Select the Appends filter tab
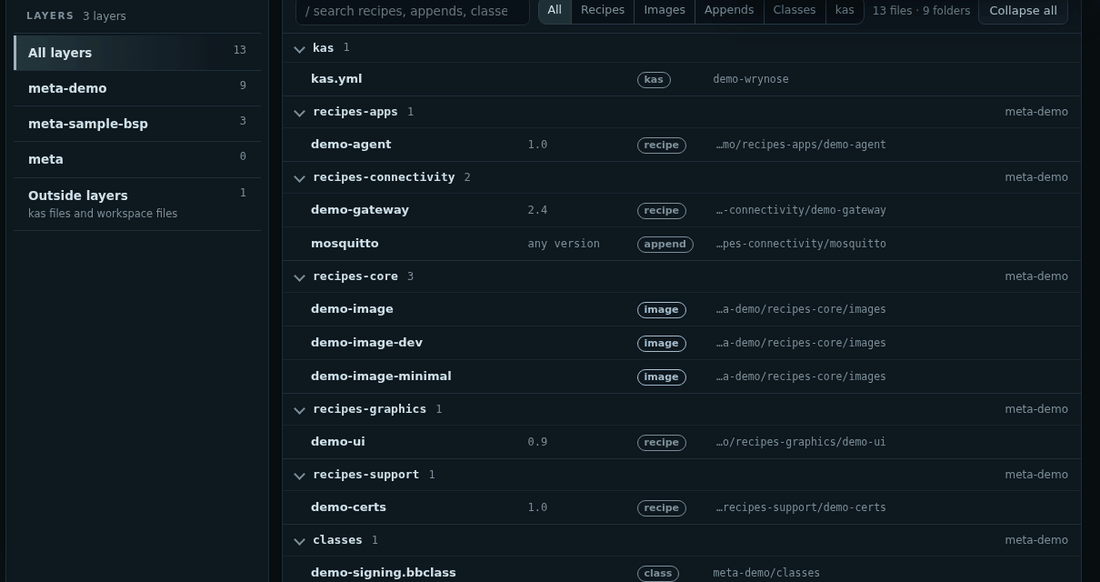Image resolution: width=1100 pixels, height=582 pixels. coord(729,11)
